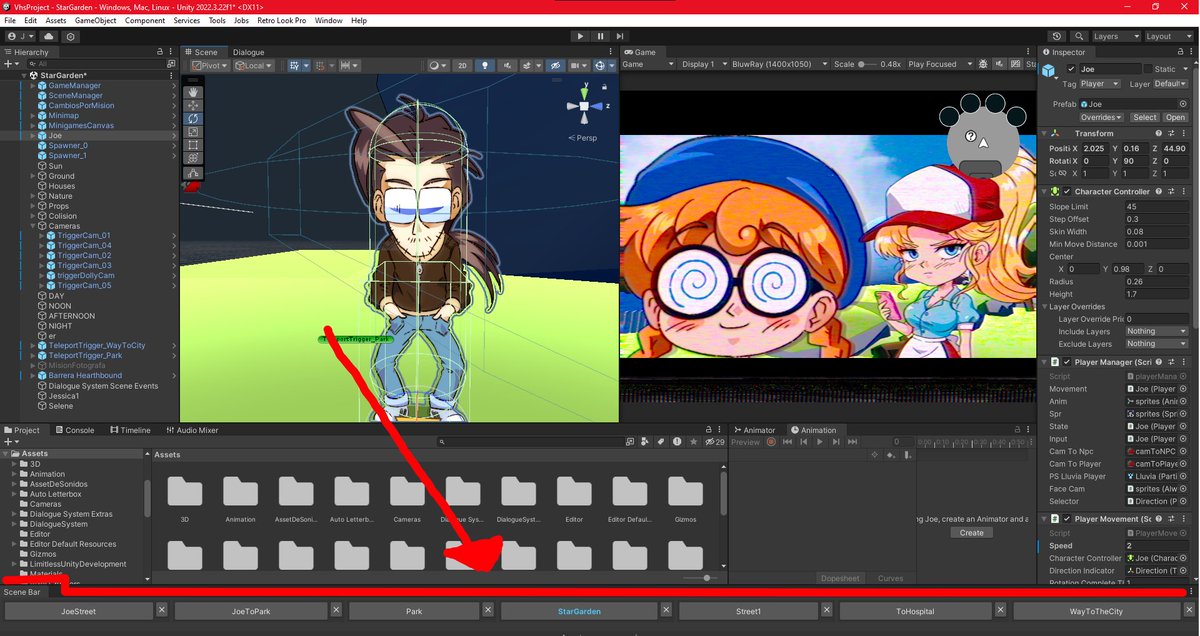Open the WayToTheCity scene button
Screen dimensions: 1200x636
click(x=1098, y=610)
